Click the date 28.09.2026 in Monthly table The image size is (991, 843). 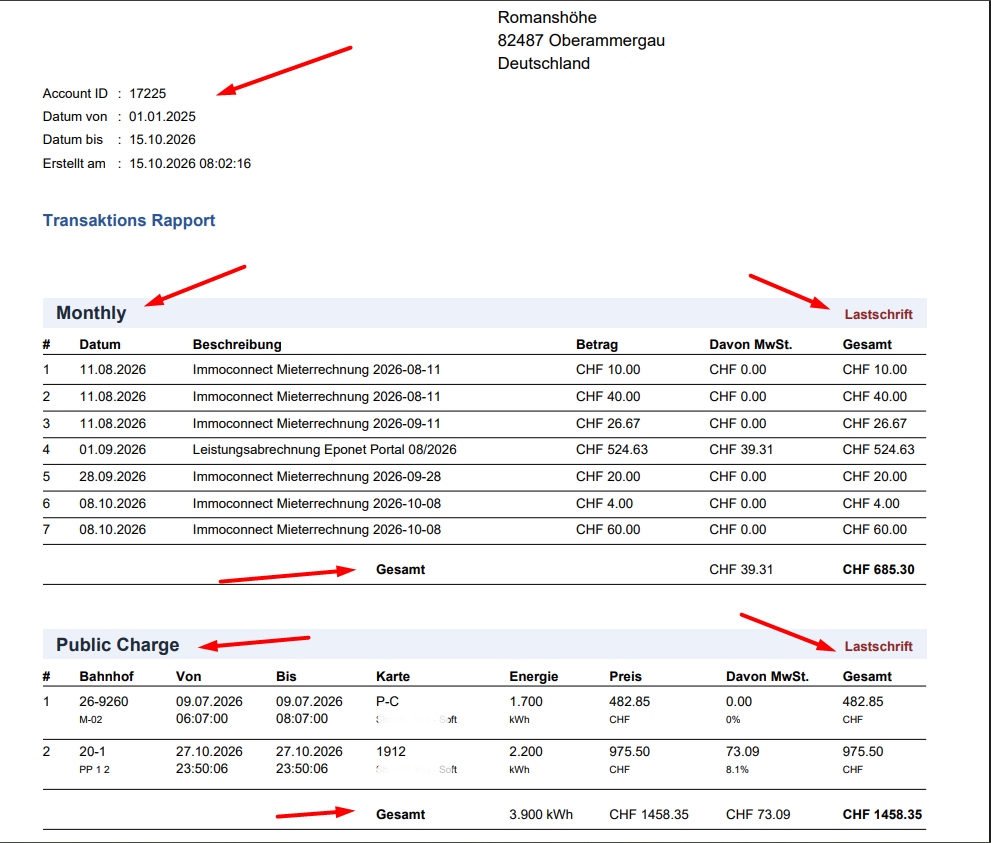tap(112, 476)
